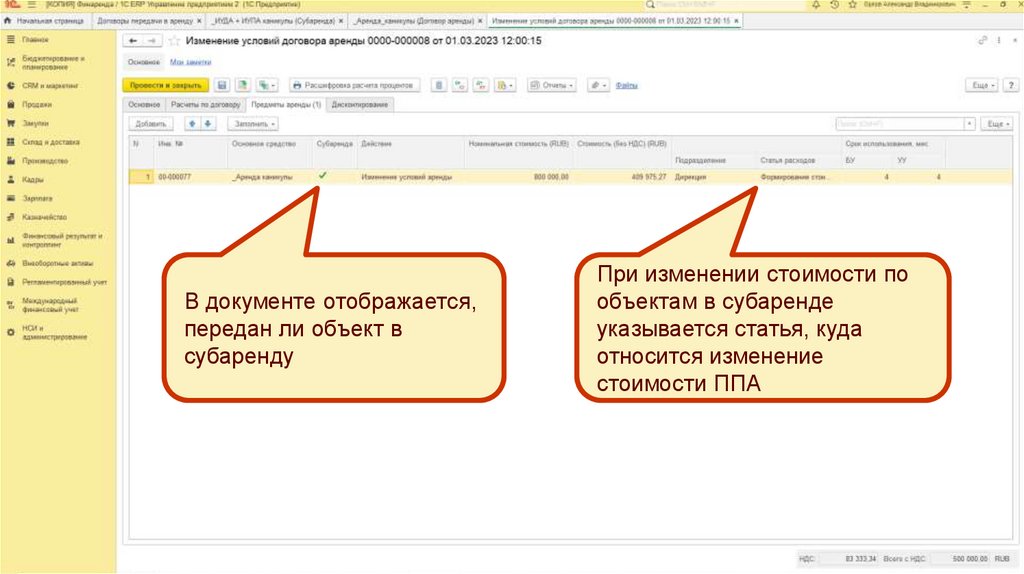The height and width of the screenshot is (574, 1024).
Task: Close the Договоры передачи в аренду tab
Action: point(199,21)
